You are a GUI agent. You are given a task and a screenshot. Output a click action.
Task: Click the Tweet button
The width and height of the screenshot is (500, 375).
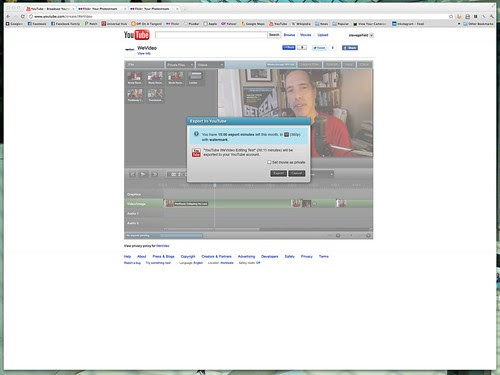click(319, 48)
